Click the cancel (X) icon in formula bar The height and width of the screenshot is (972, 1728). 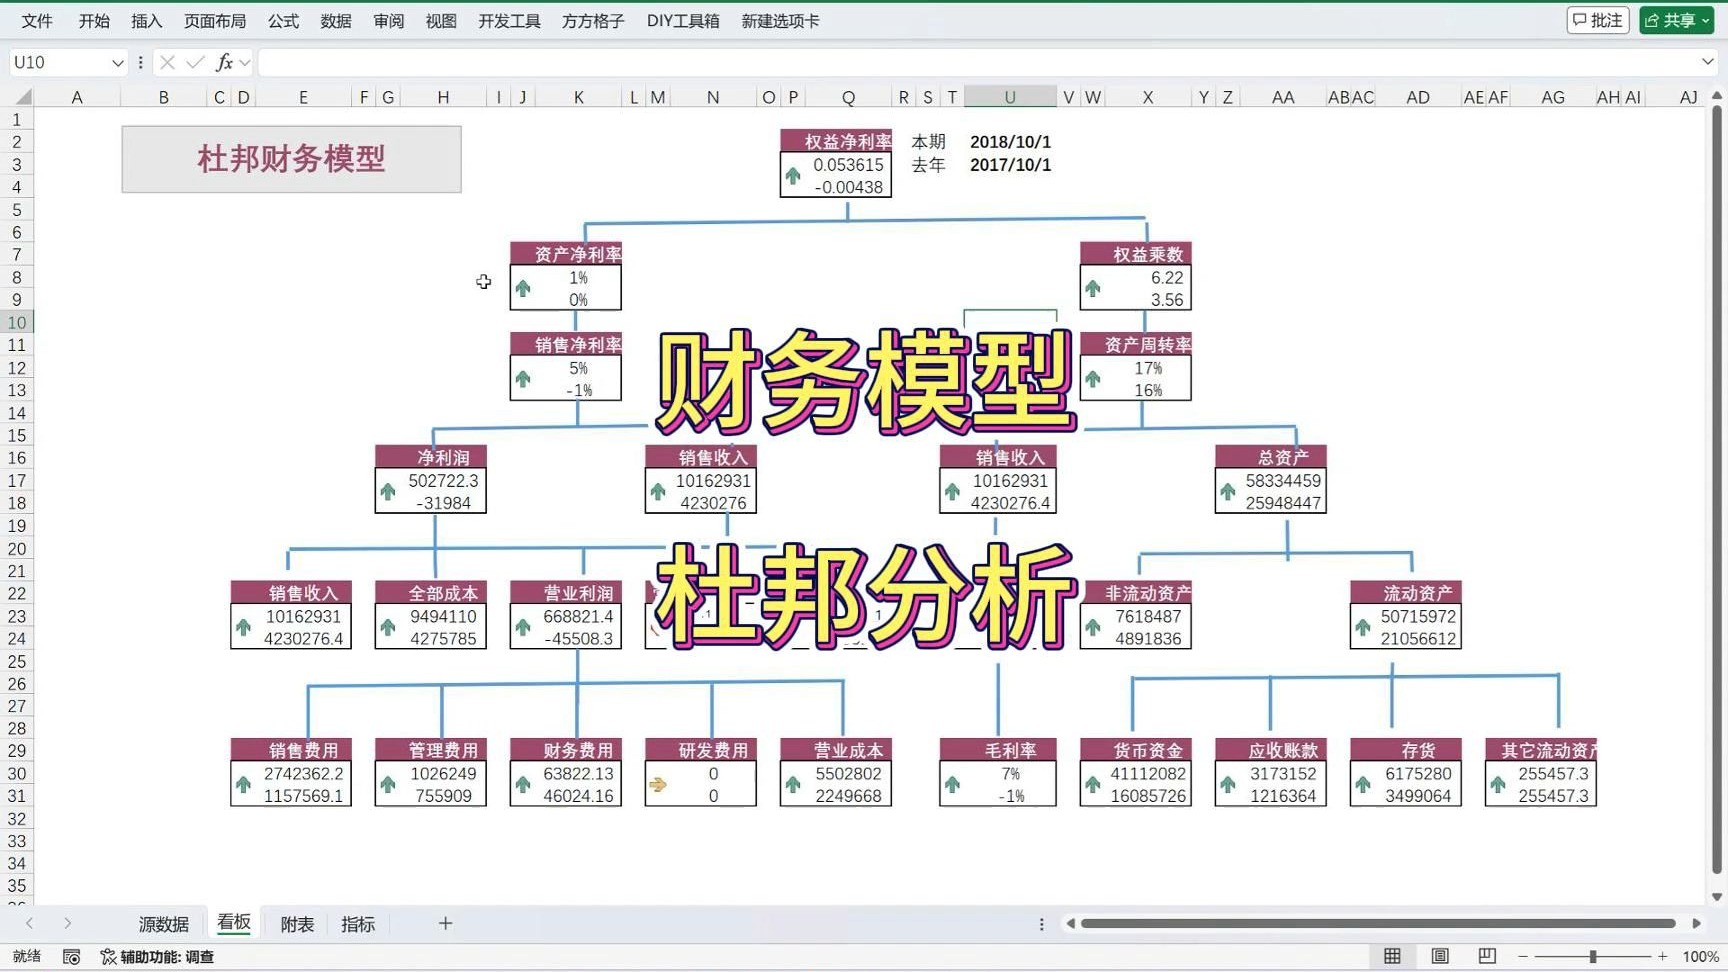[x=166, y=62]
